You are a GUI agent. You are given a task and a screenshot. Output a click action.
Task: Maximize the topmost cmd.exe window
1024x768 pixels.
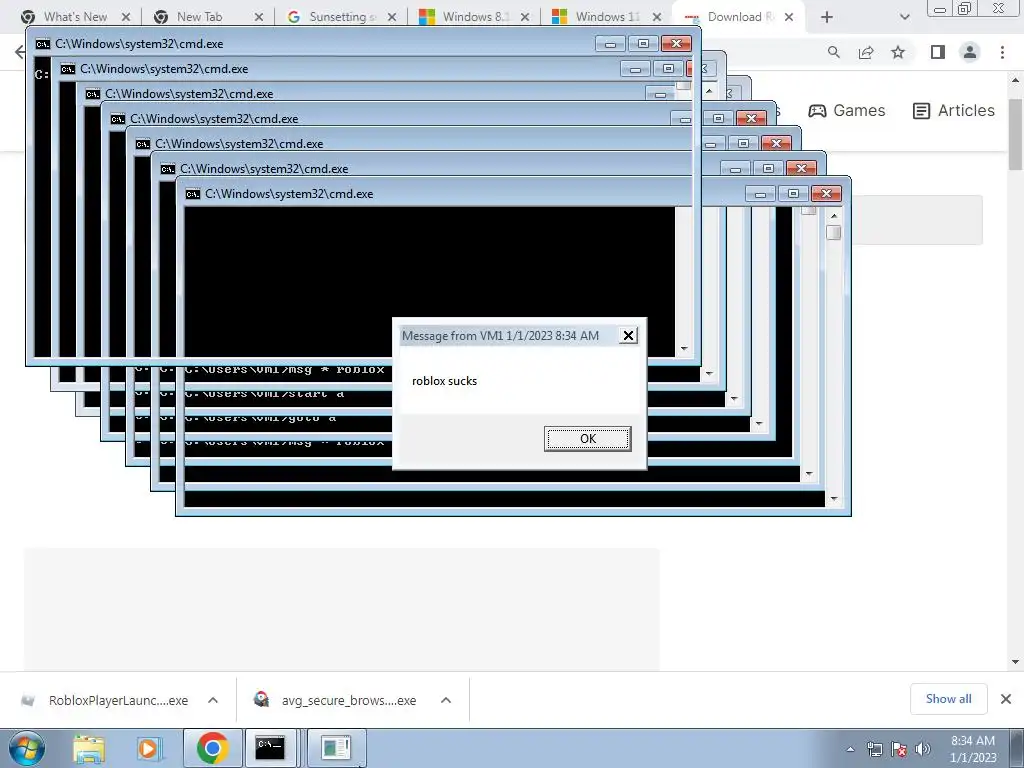click(x=643, y=44)
